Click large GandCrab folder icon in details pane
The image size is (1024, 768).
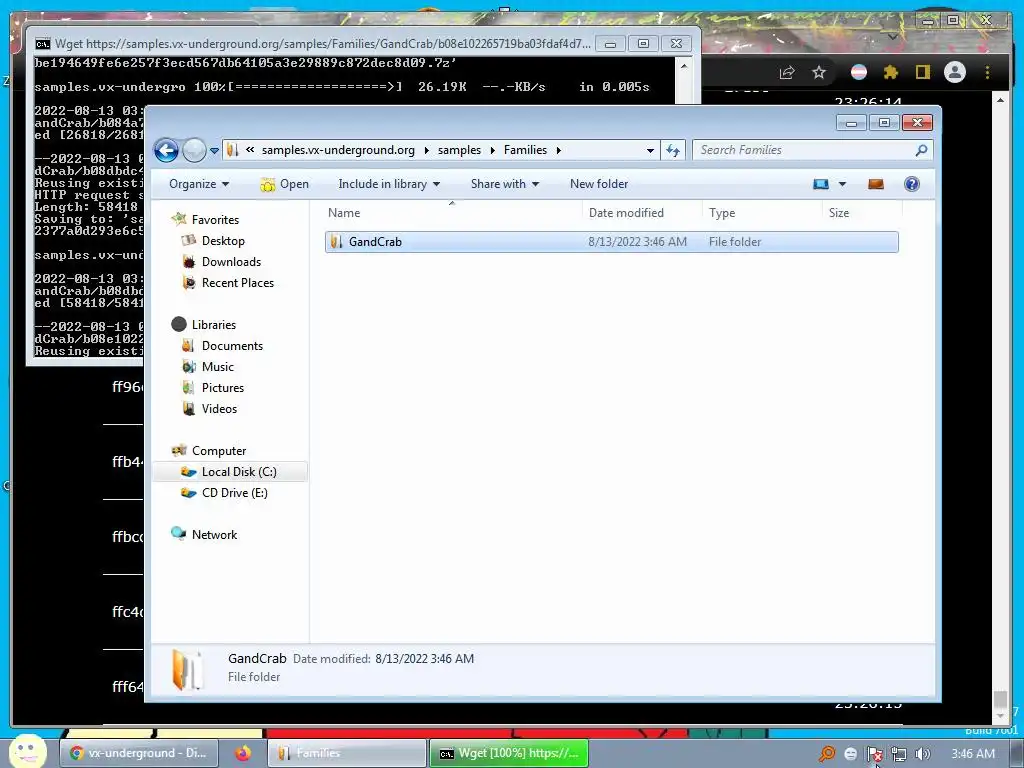(x=187, y=669)
